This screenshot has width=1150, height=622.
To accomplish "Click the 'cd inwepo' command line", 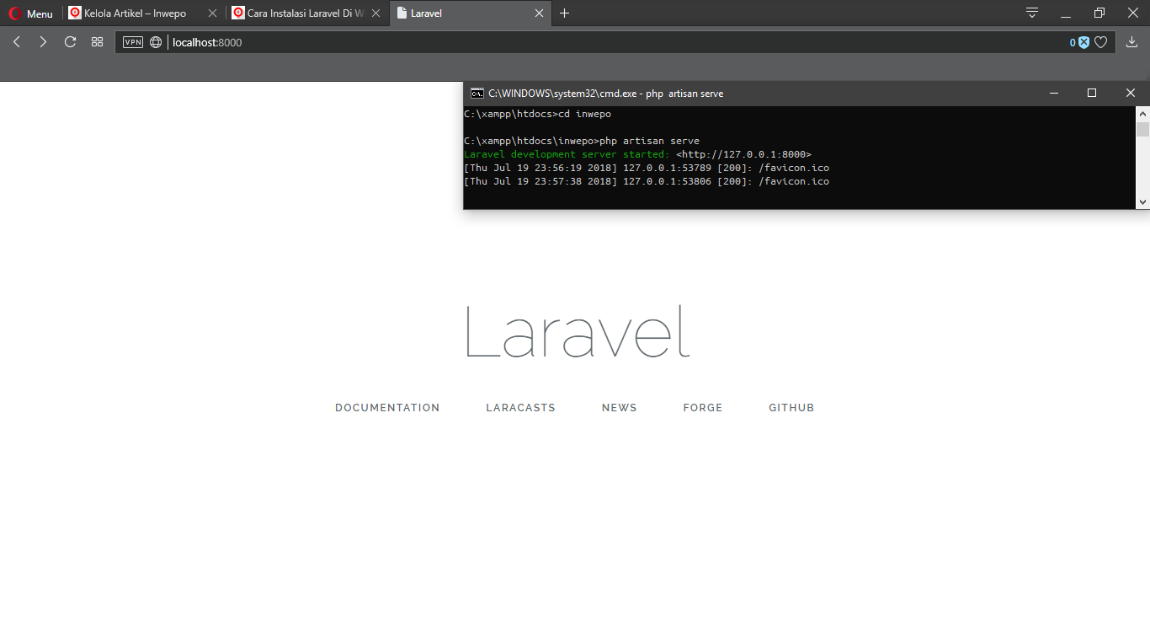I will 538,114.
